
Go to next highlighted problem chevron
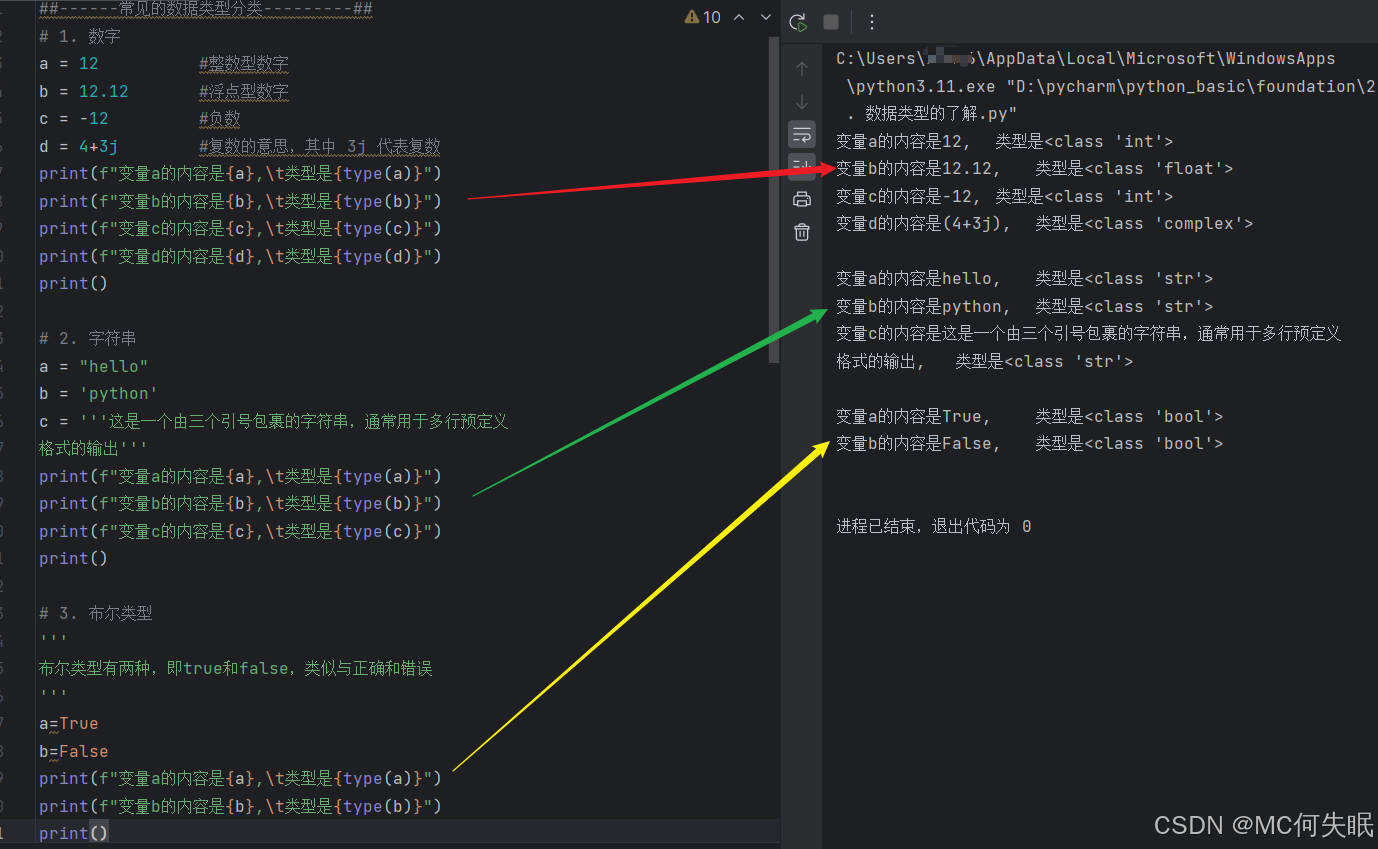click(766, 17)
